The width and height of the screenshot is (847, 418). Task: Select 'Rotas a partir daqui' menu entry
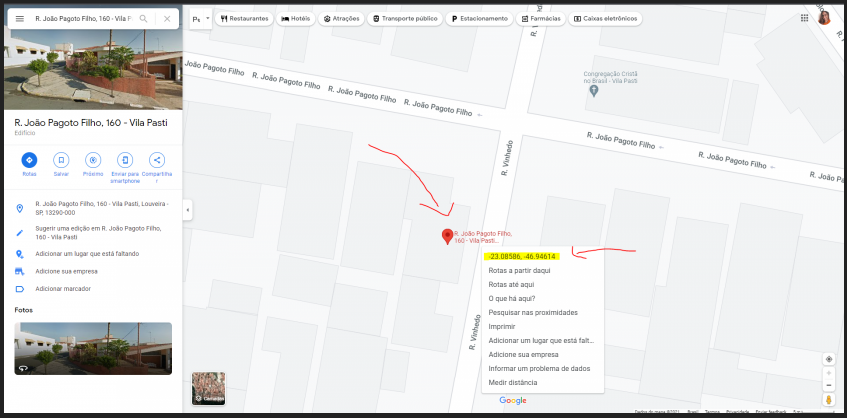pyautogui.click(x=518, y=270)
